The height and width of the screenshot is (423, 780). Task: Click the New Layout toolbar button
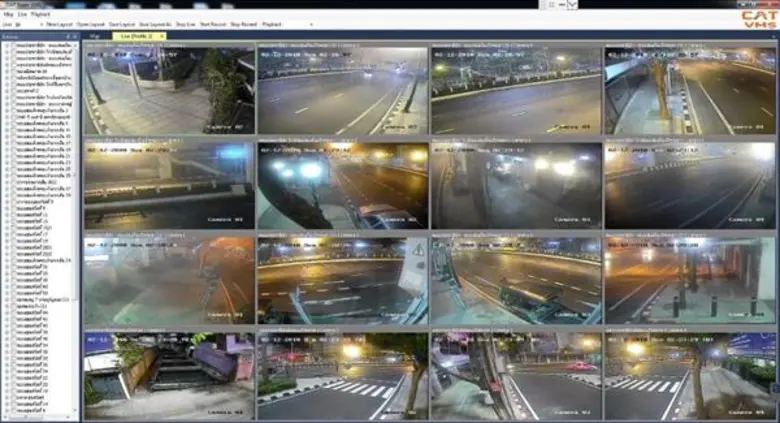(x=61, y=24)
